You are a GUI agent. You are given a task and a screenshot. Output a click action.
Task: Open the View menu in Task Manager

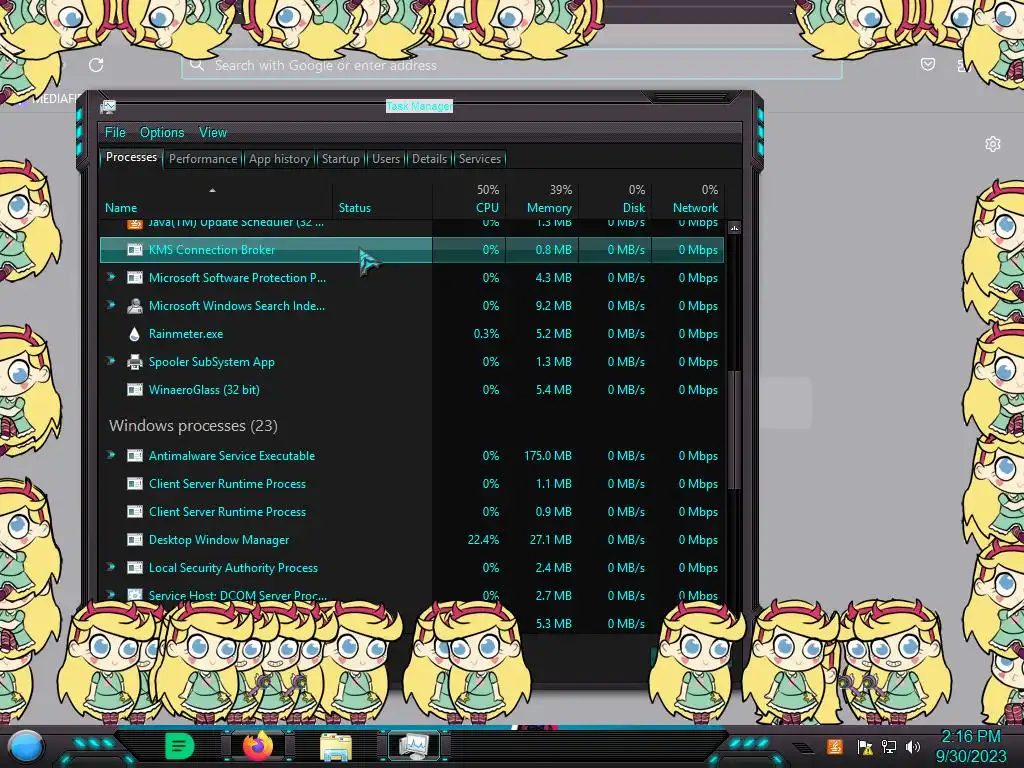[213, 133]
